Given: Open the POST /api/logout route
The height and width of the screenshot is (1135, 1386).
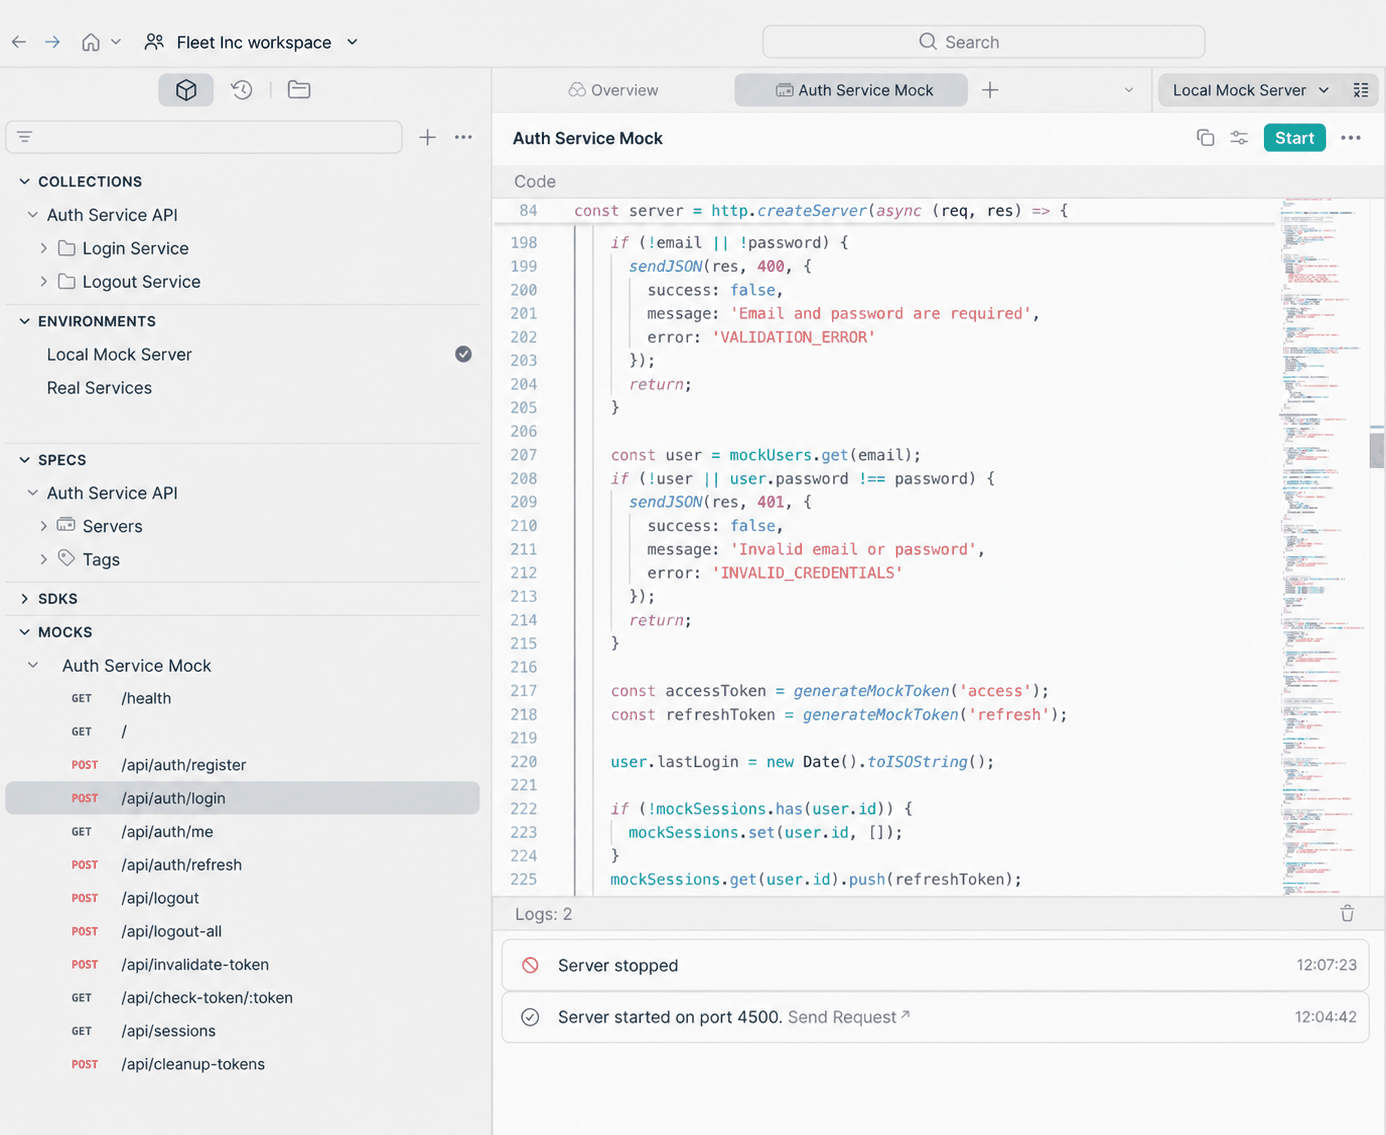Looking at the screenshot, I should pos(243,898).
